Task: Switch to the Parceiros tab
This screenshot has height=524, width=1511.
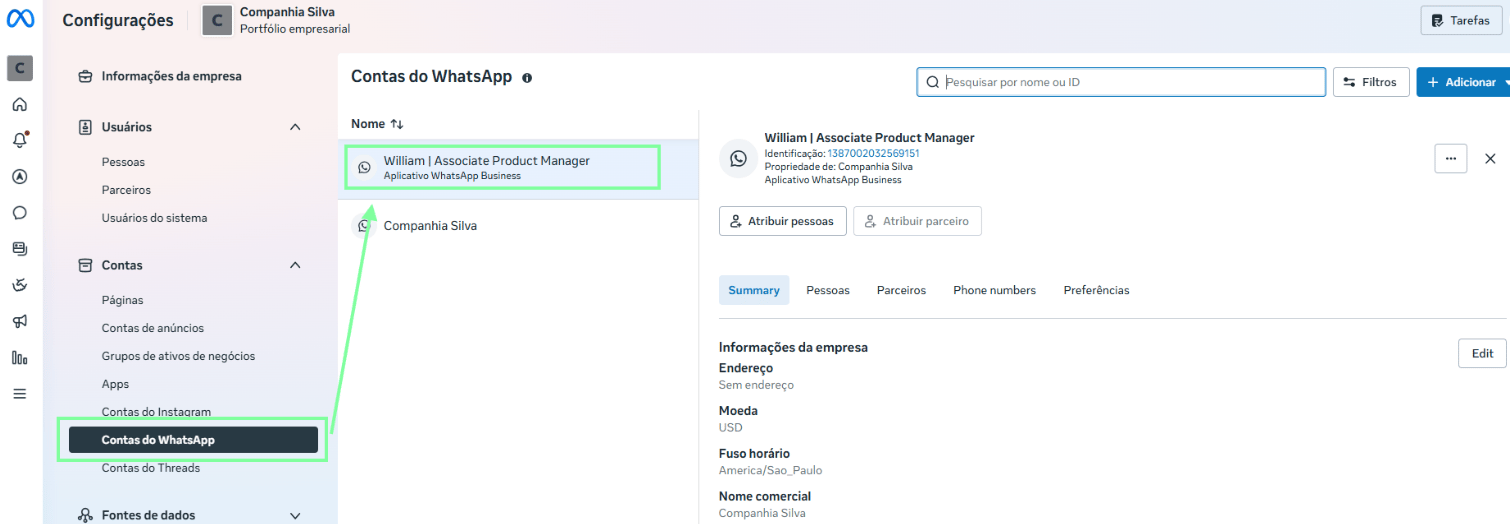Action: [901, 290]
